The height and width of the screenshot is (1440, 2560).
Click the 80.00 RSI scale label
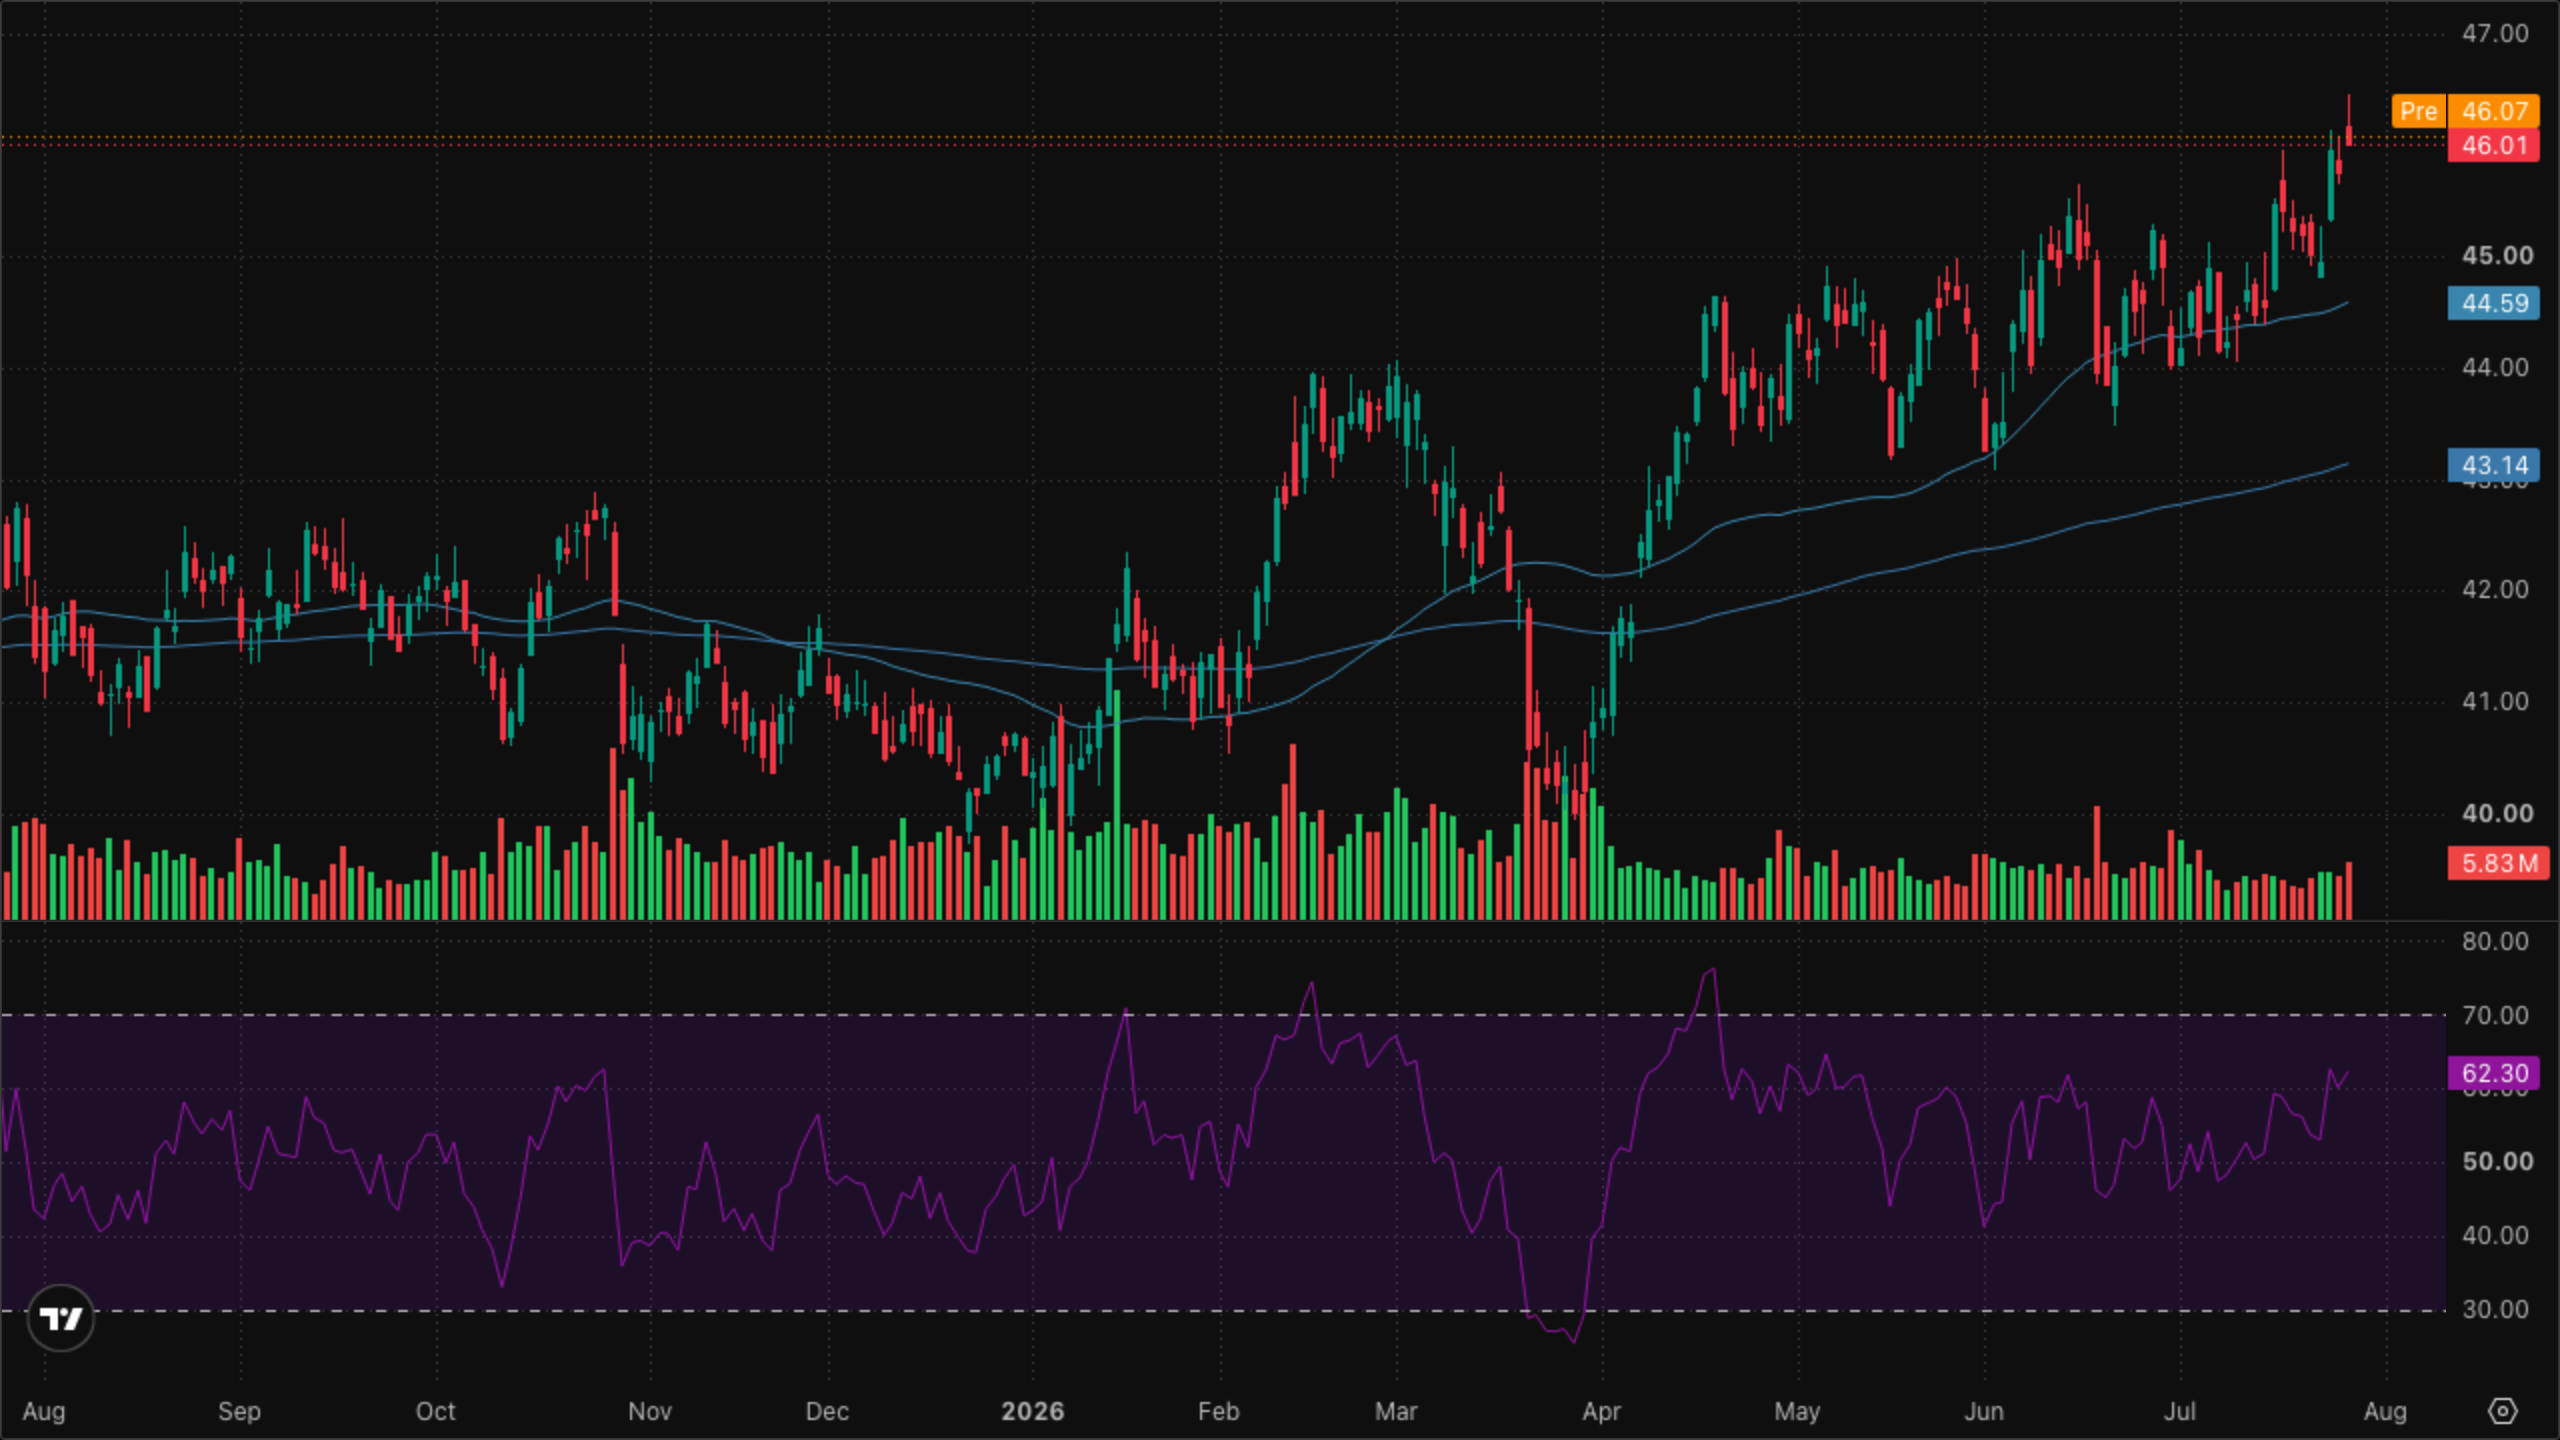[x=2495, y=942]
